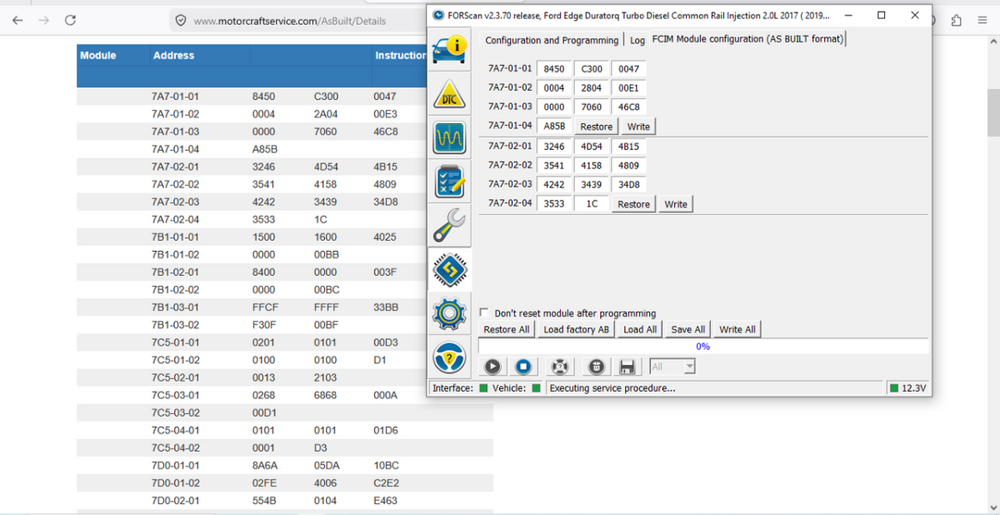This screenshot has height=515, width=1000.
Task: Edit the A85B field in row 7A7-01-04
Action: 554,126
